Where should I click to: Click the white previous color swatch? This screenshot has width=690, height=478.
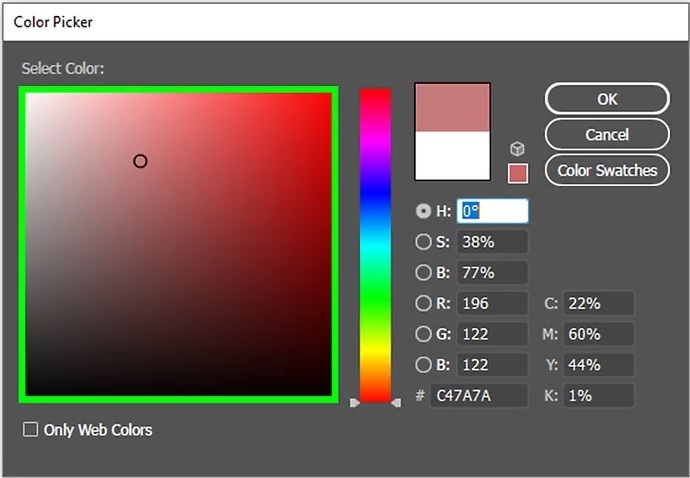click(452, 155)
